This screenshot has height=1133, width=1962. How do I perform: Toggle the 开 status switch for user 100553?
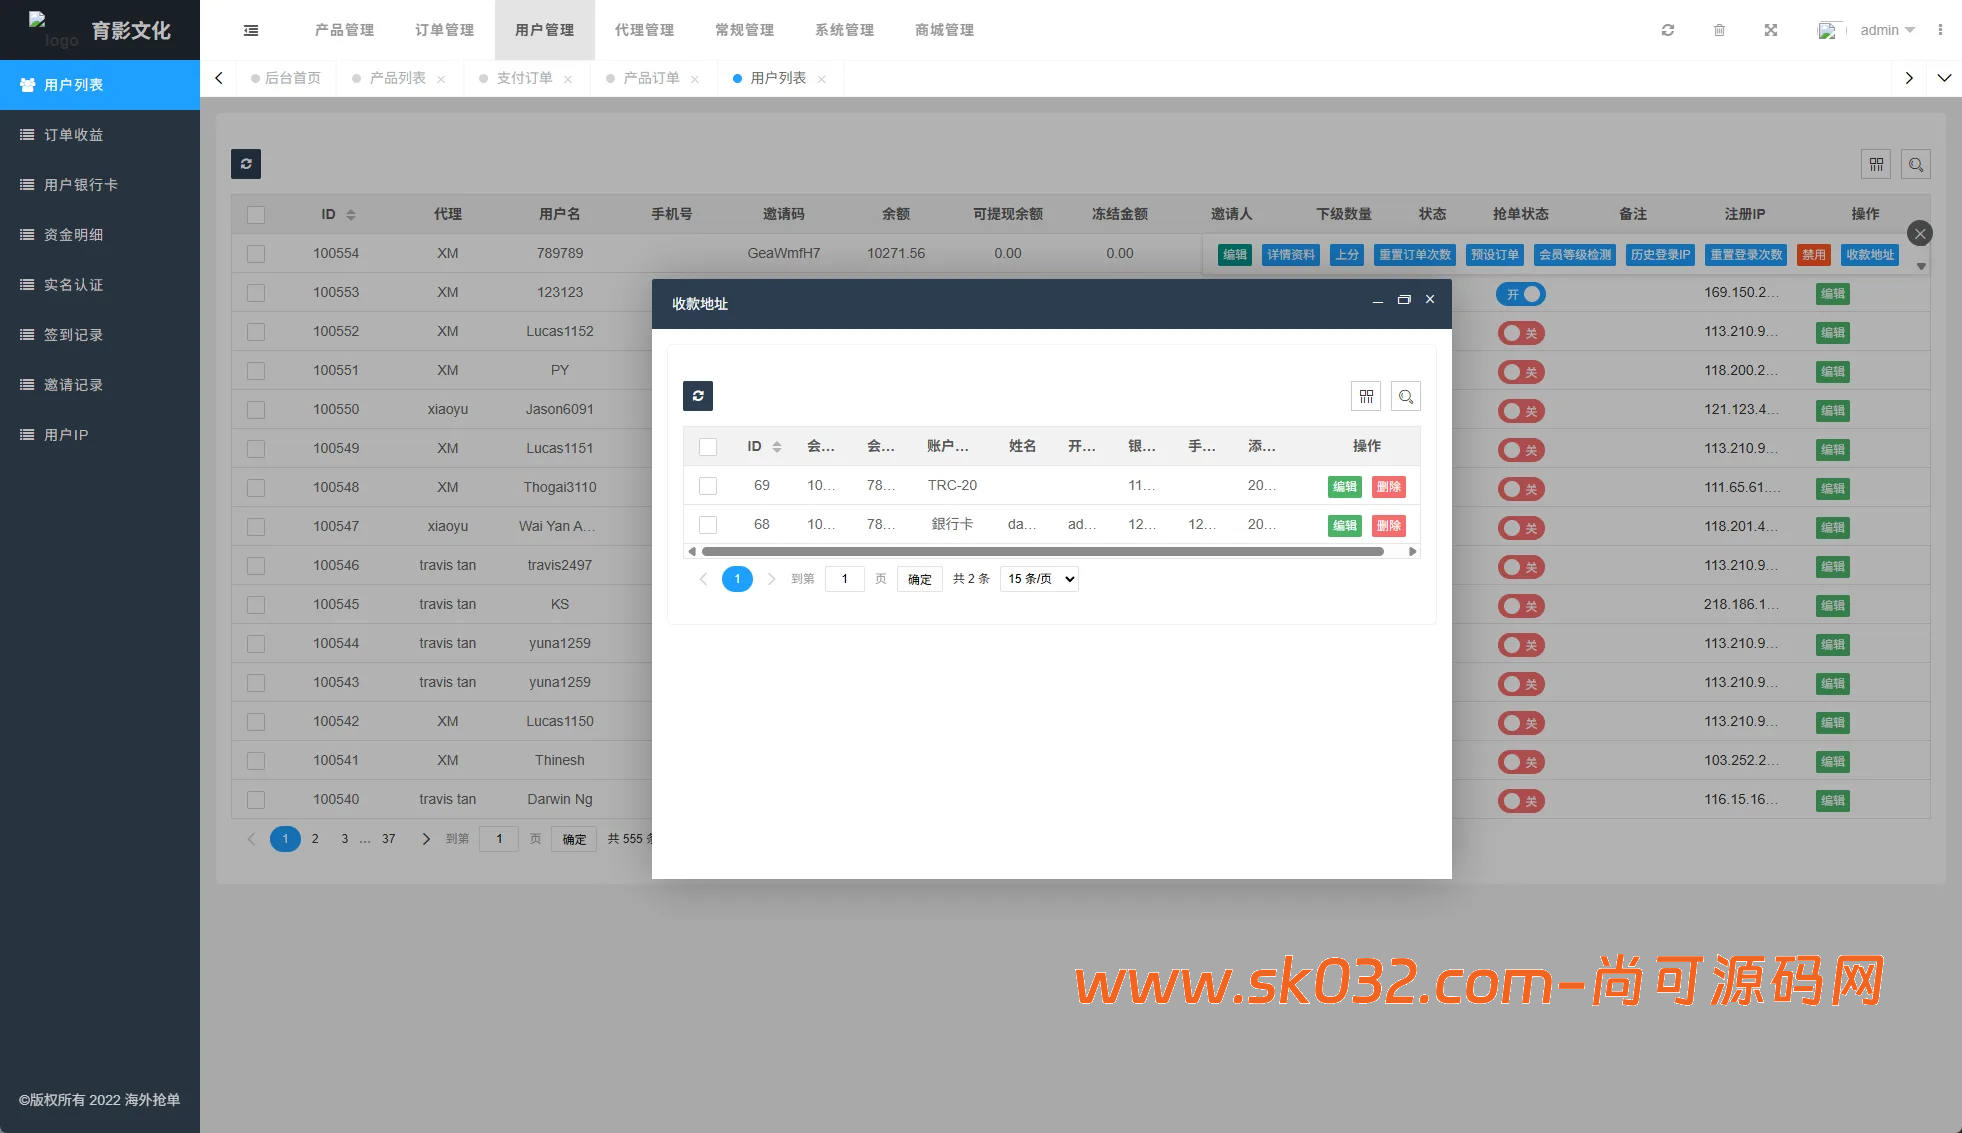click(x=1521, y=293)
